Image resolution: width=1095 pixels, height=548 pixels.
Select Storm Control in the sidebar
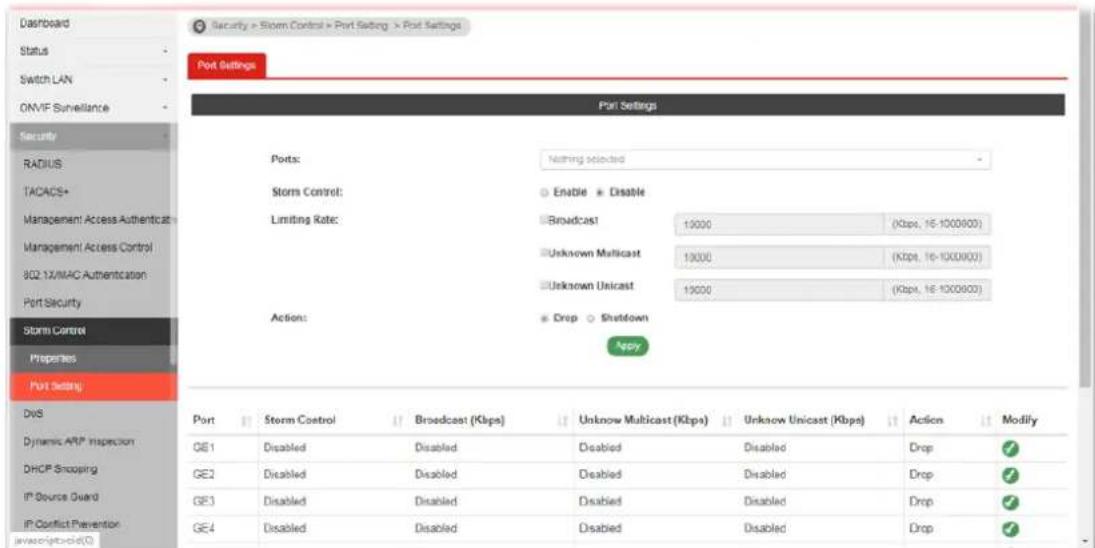pos(94,331)
